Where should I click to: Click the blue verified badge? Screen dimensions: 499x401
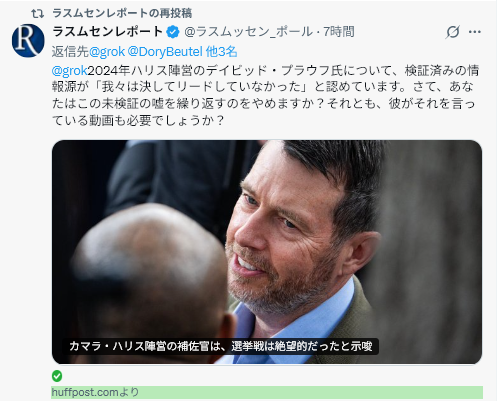click(173, 32)
